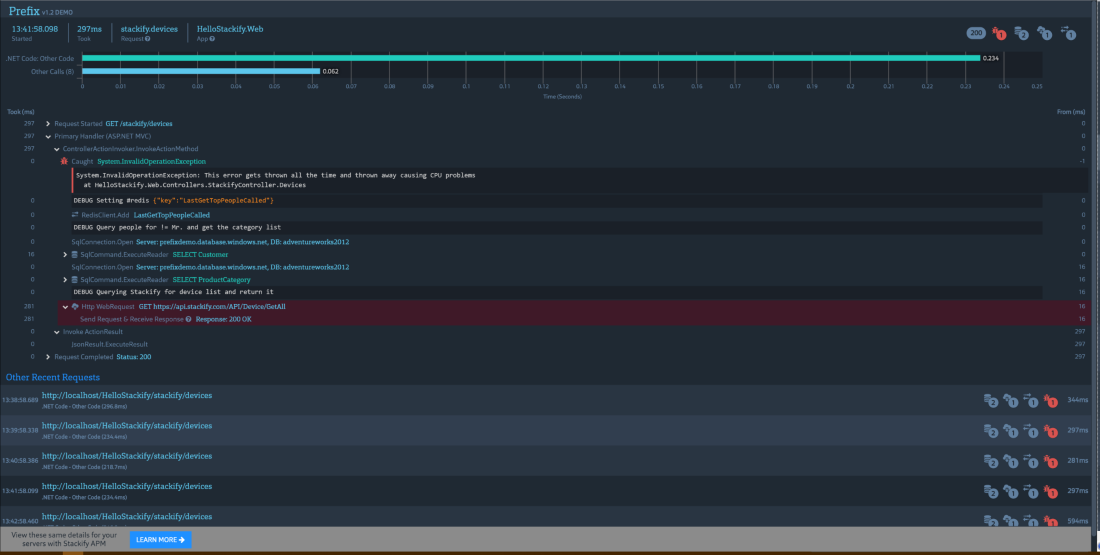Click GET https://api.stackify.com/API/Device/GetAll text
The width and height of the screenshot is (1100, 555).
tap(212, 307)
